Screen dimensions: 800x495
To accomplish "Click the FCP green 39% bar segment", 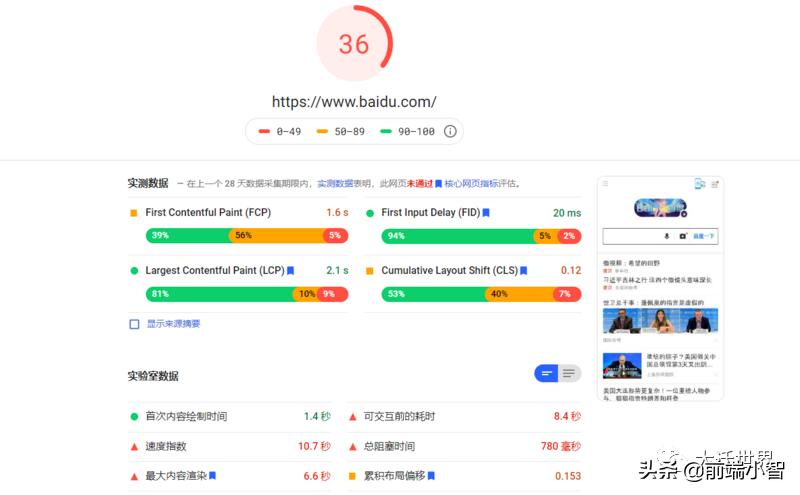I will tap(187, 235).
